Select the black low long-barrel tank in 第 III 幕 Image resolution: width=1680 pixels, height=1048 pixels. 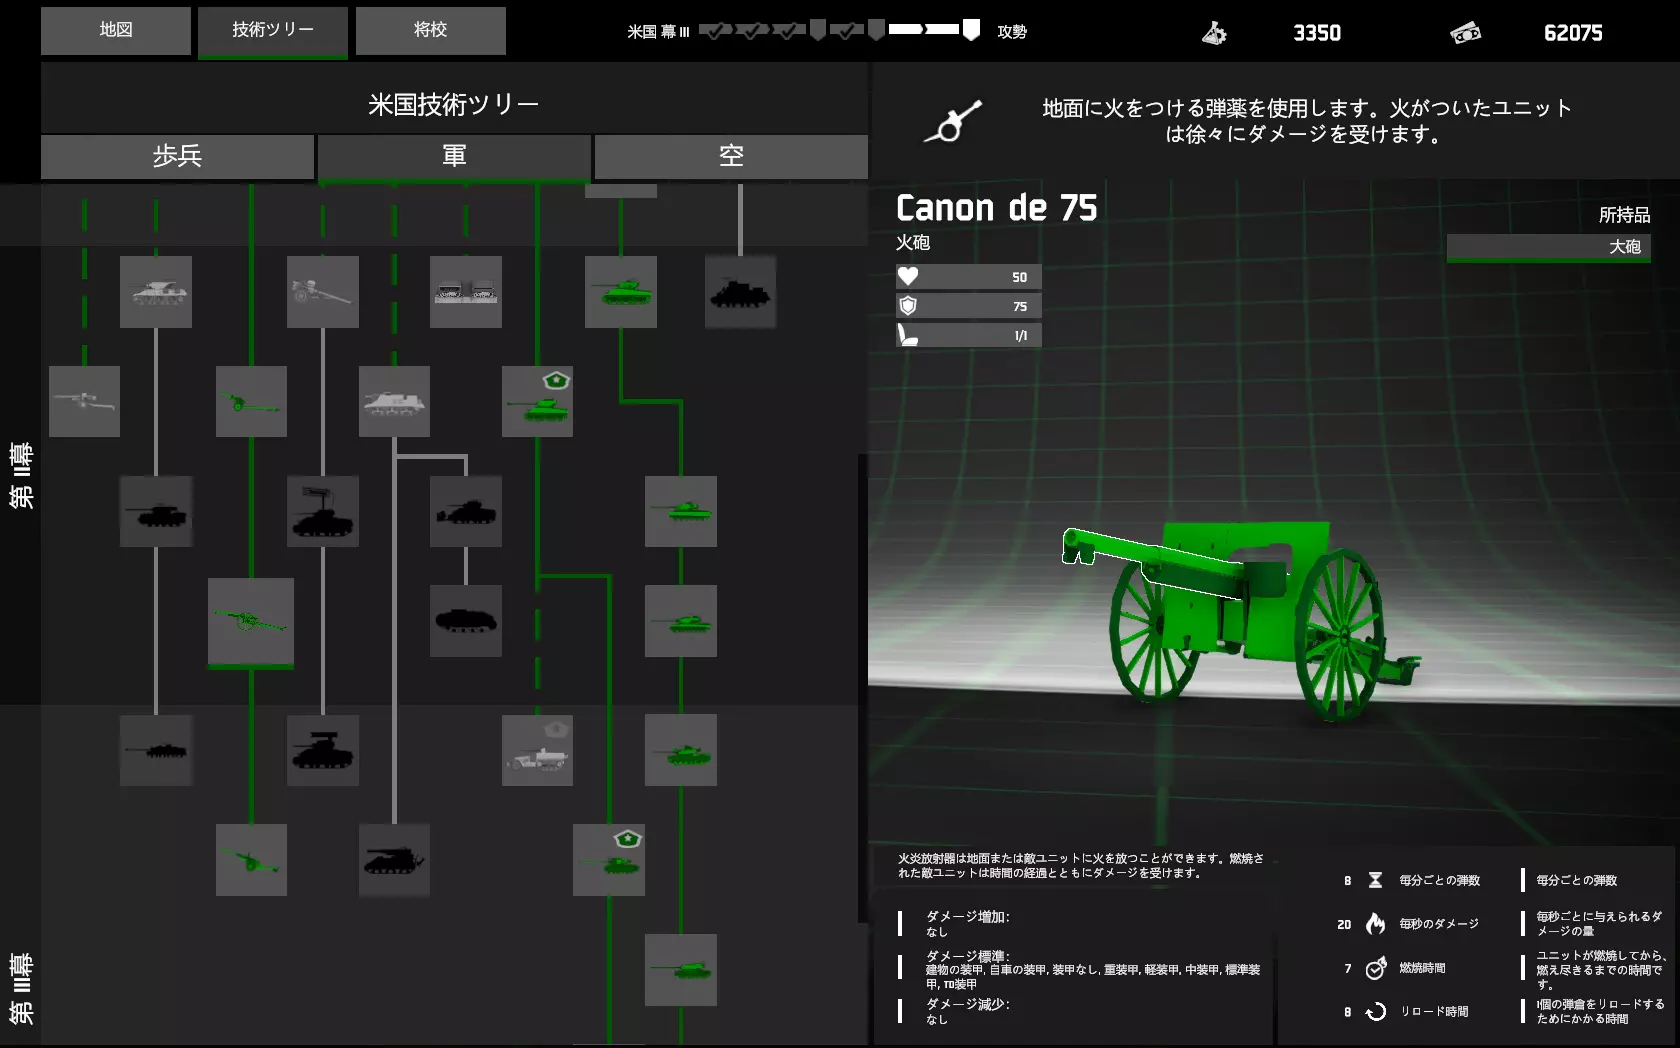tap(156, 750)
